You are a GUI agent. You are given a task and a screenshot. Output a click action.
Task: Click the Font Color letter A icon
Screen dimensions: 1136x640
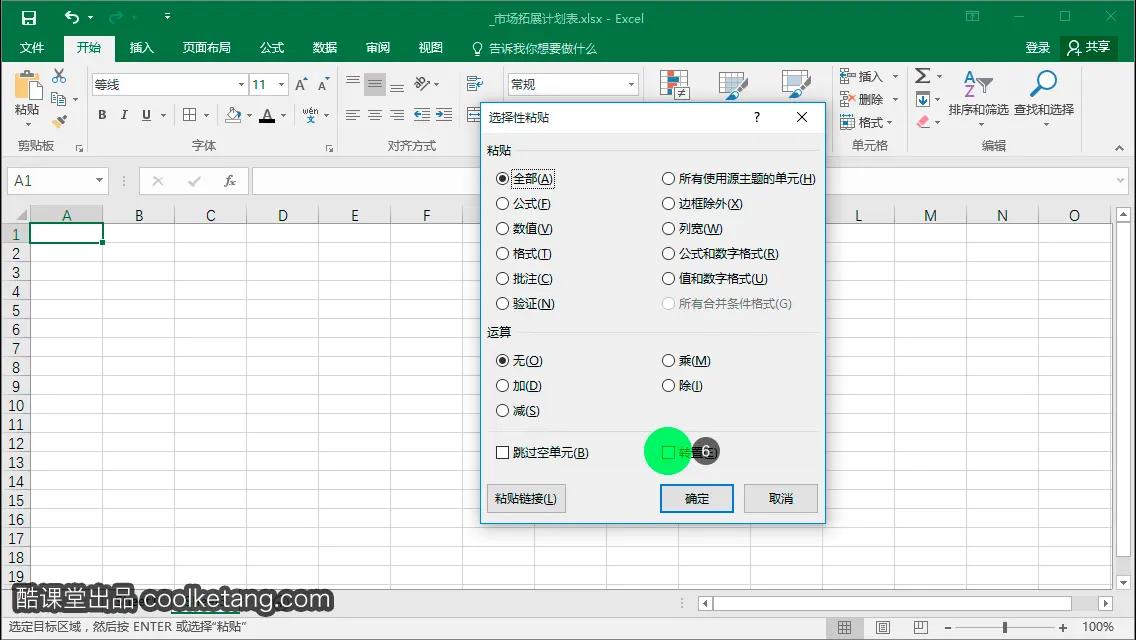click(x=267, y=115)
